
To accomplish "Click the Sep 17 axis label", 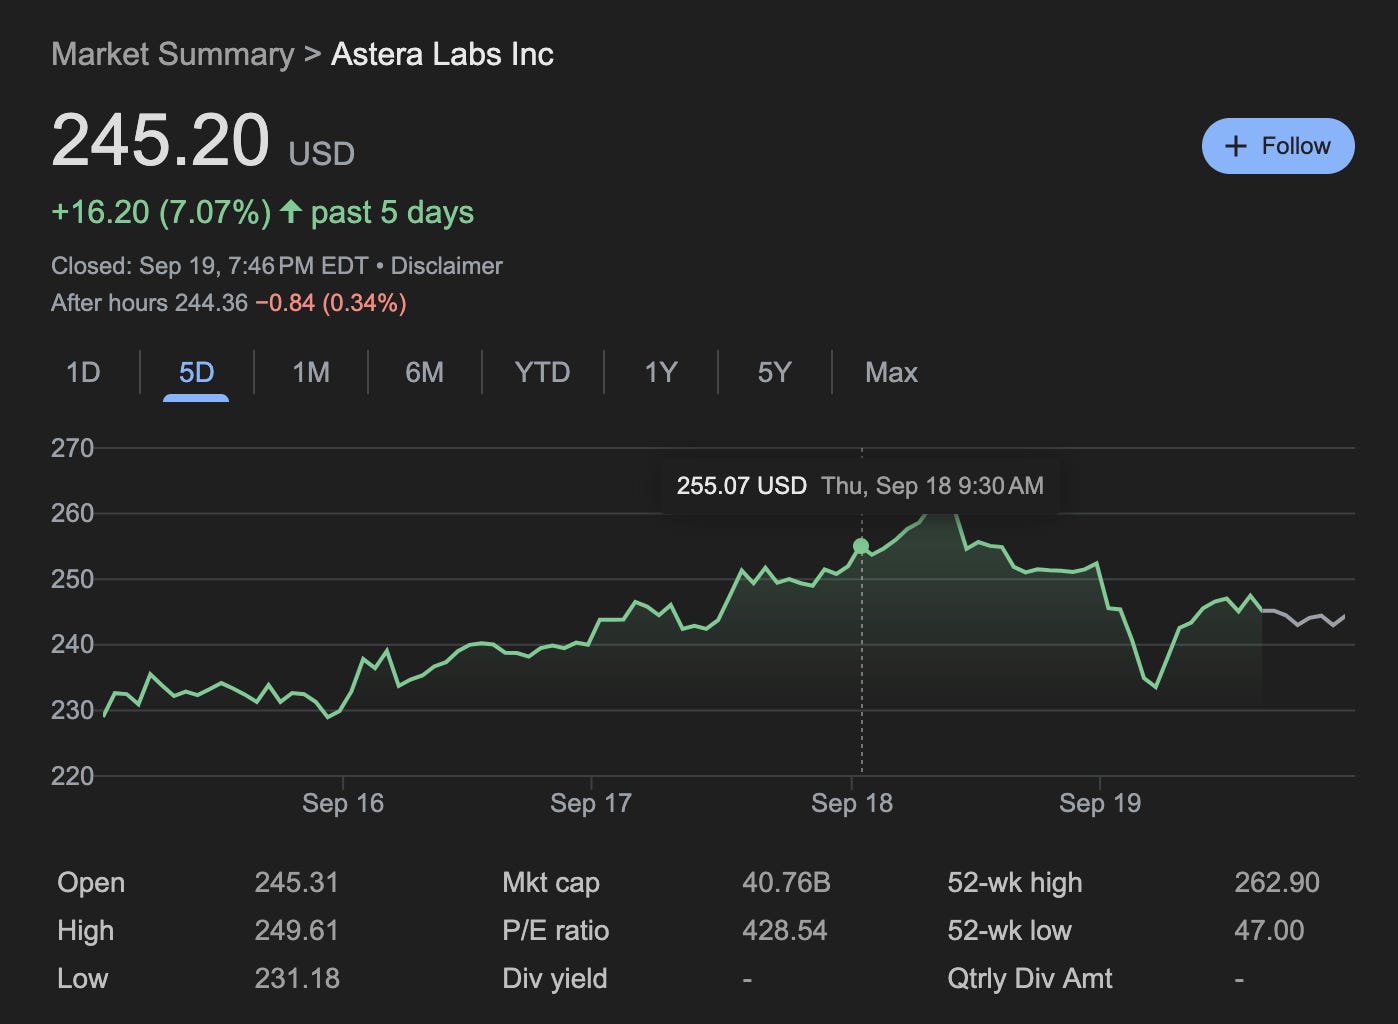I will (x=591, y=803).
